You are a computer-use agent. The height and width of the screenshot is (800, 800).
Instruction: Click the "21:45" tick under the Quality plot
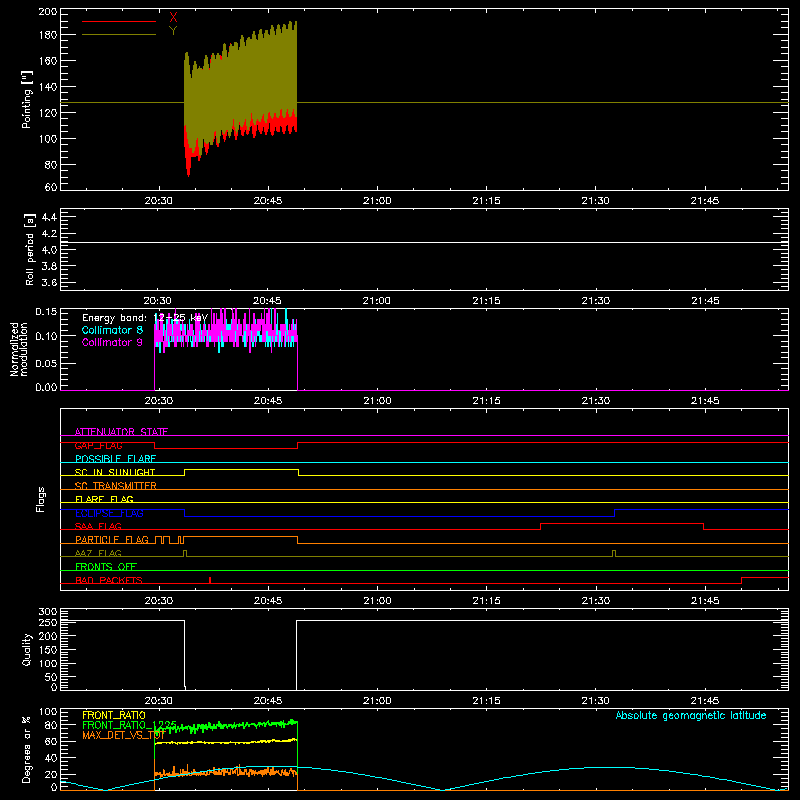tap(705, 701)
